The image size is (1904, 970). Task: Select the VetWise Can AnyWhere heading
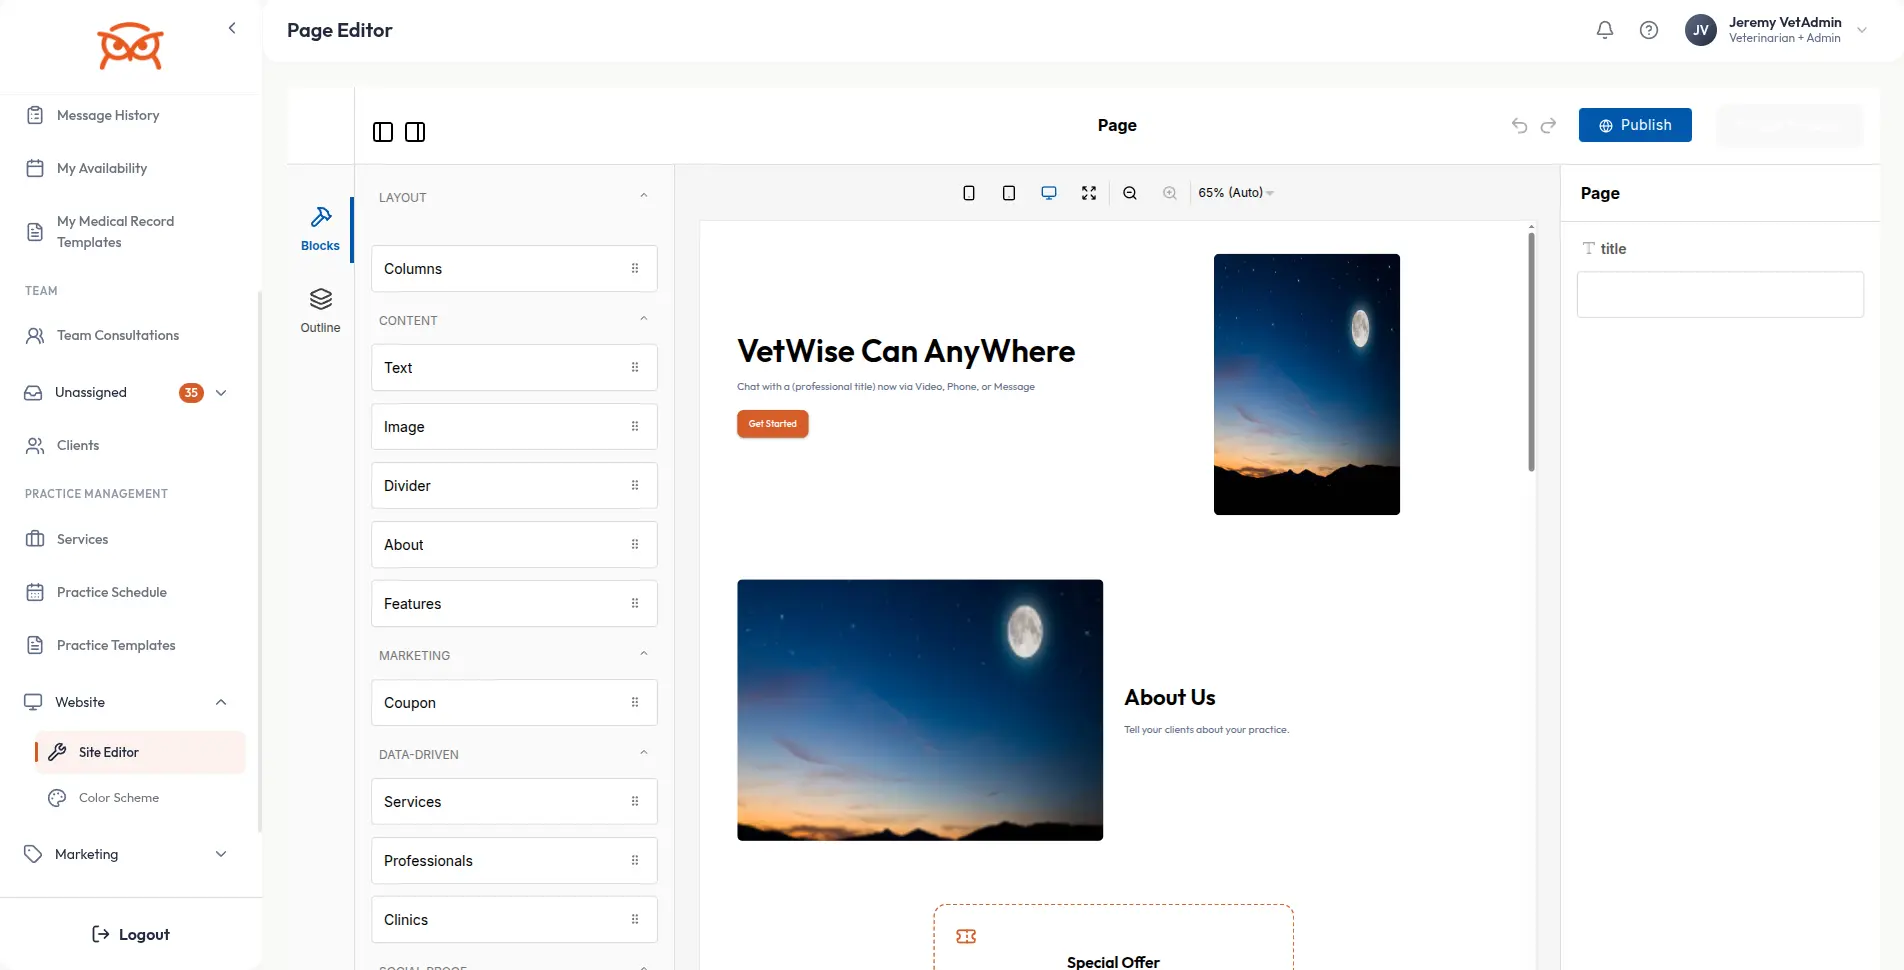pyautogui.click(x=906, y=351)
